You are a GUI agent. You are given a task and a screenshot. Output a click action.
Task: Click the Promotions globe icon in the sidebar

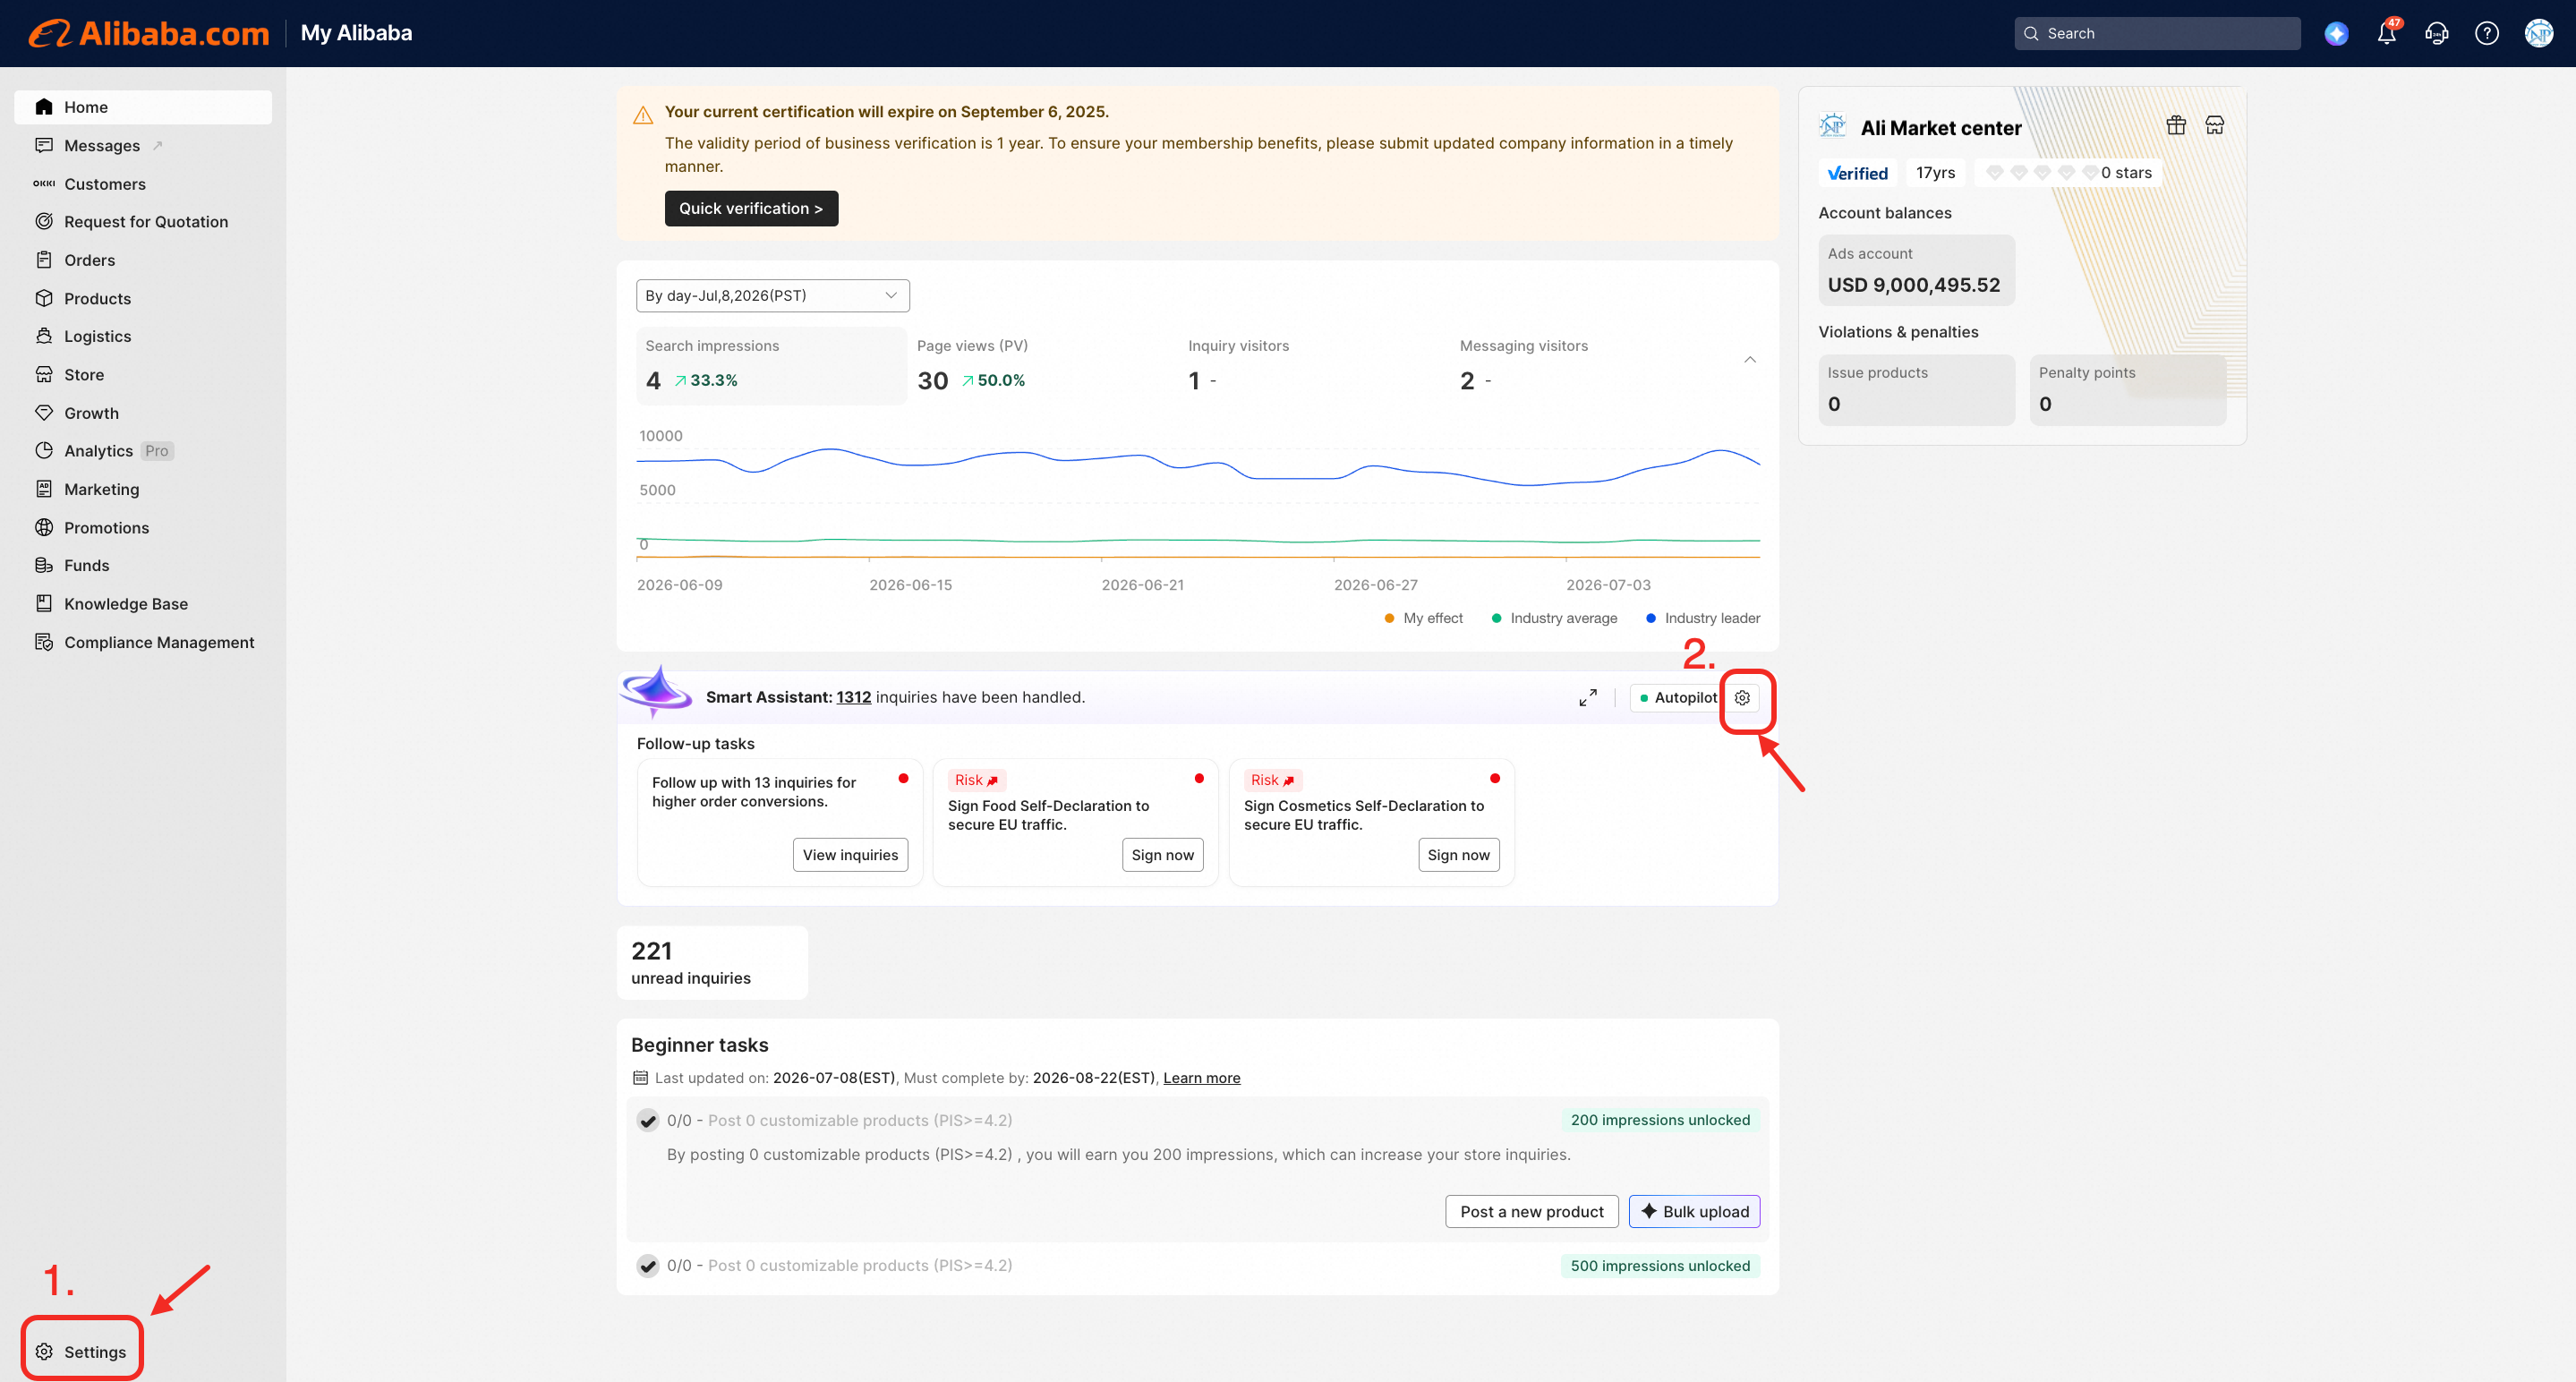click(44, 528)
